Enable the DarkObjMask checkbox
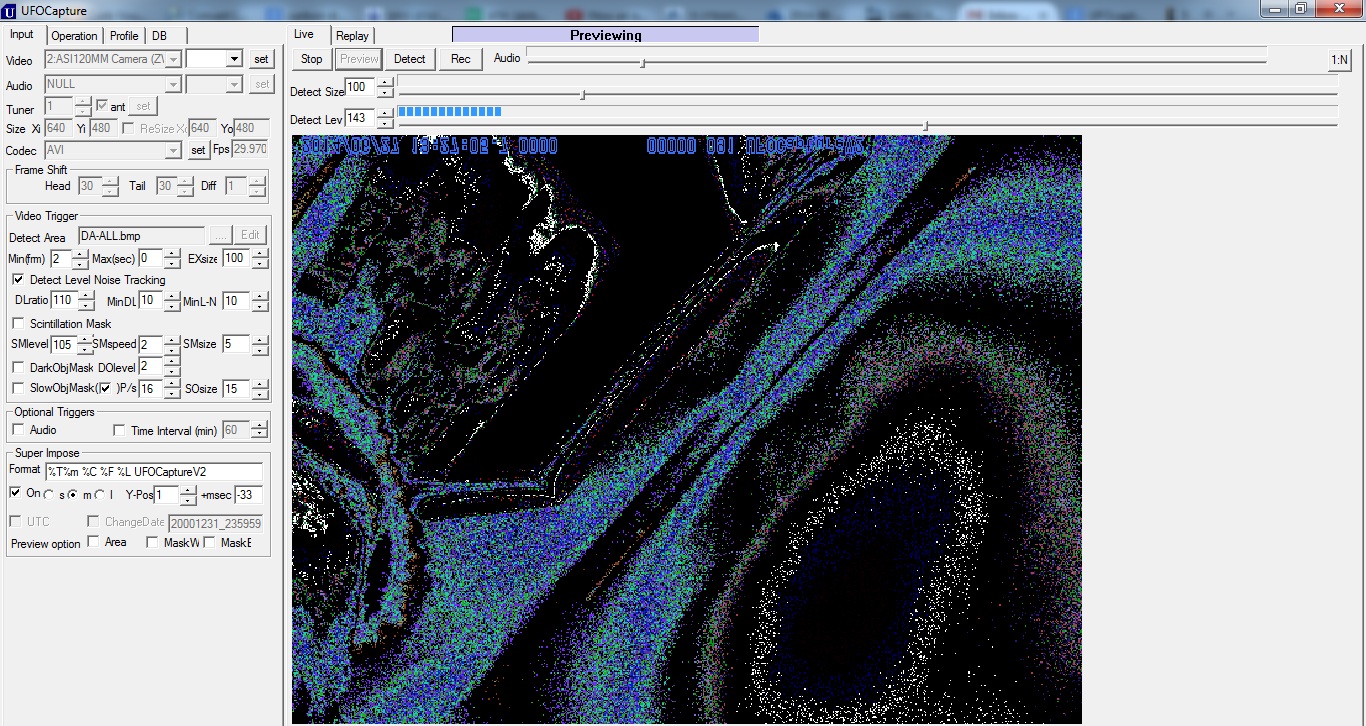This screenshot has width=1366, height=726. 18,368
